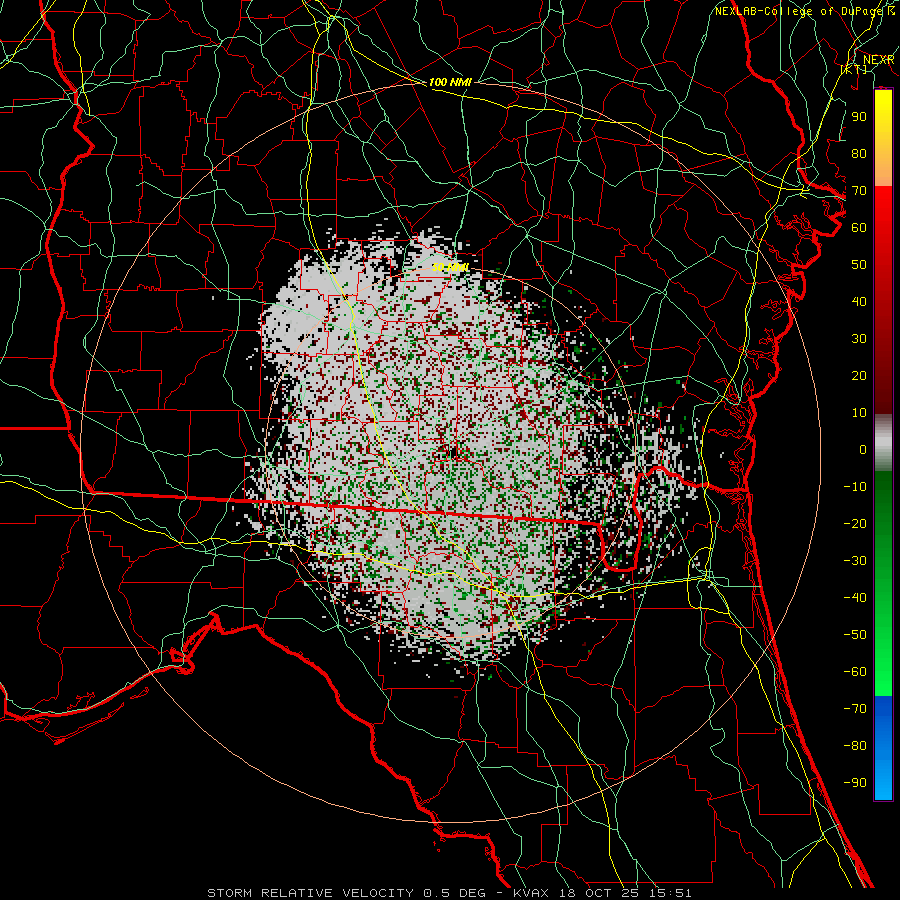The width and height of the screenshot is (900, 900).
Task: Select the 10 value on velocity scale
Action: click(859, 413)
